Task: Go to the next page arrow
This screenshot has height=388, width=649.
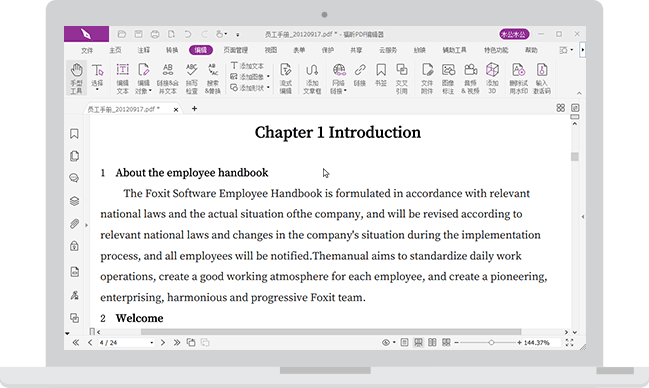Action: pyautogui.click(x=163, y=342)
